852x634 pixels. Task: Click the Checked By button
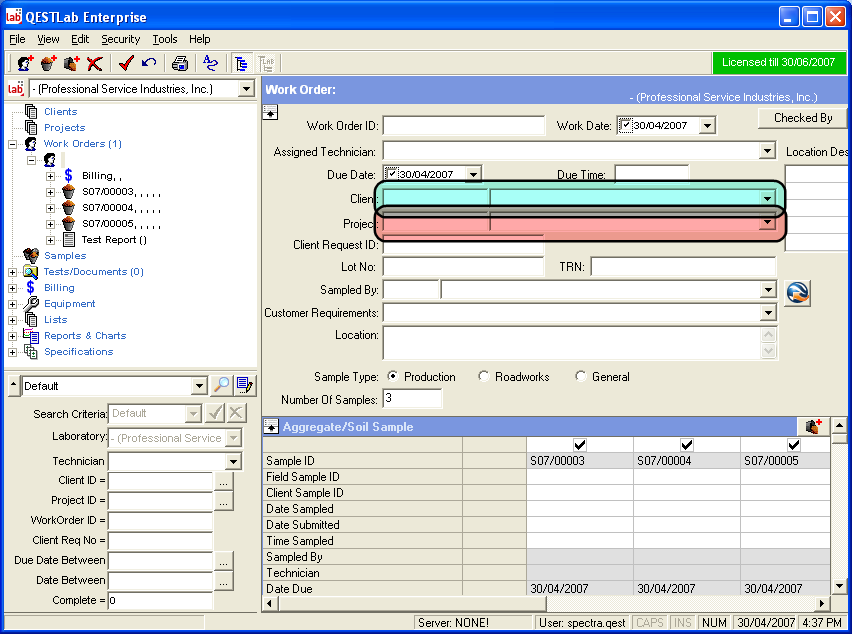(x=802, y=118)
